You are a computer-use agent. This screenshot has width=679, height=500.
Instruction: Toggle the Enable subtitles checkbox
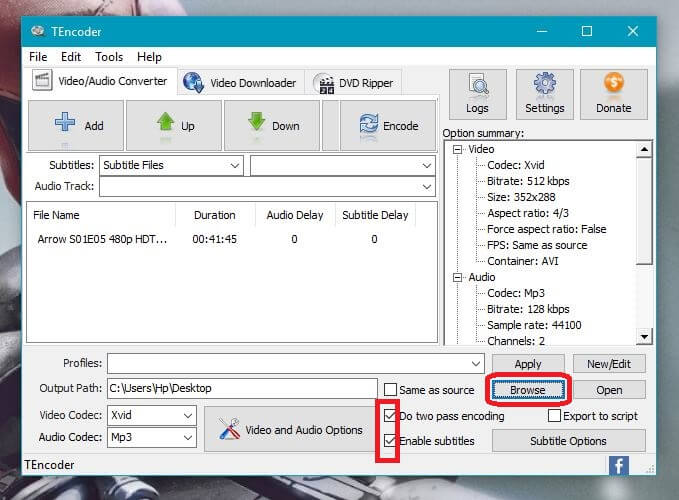[390, 441]
